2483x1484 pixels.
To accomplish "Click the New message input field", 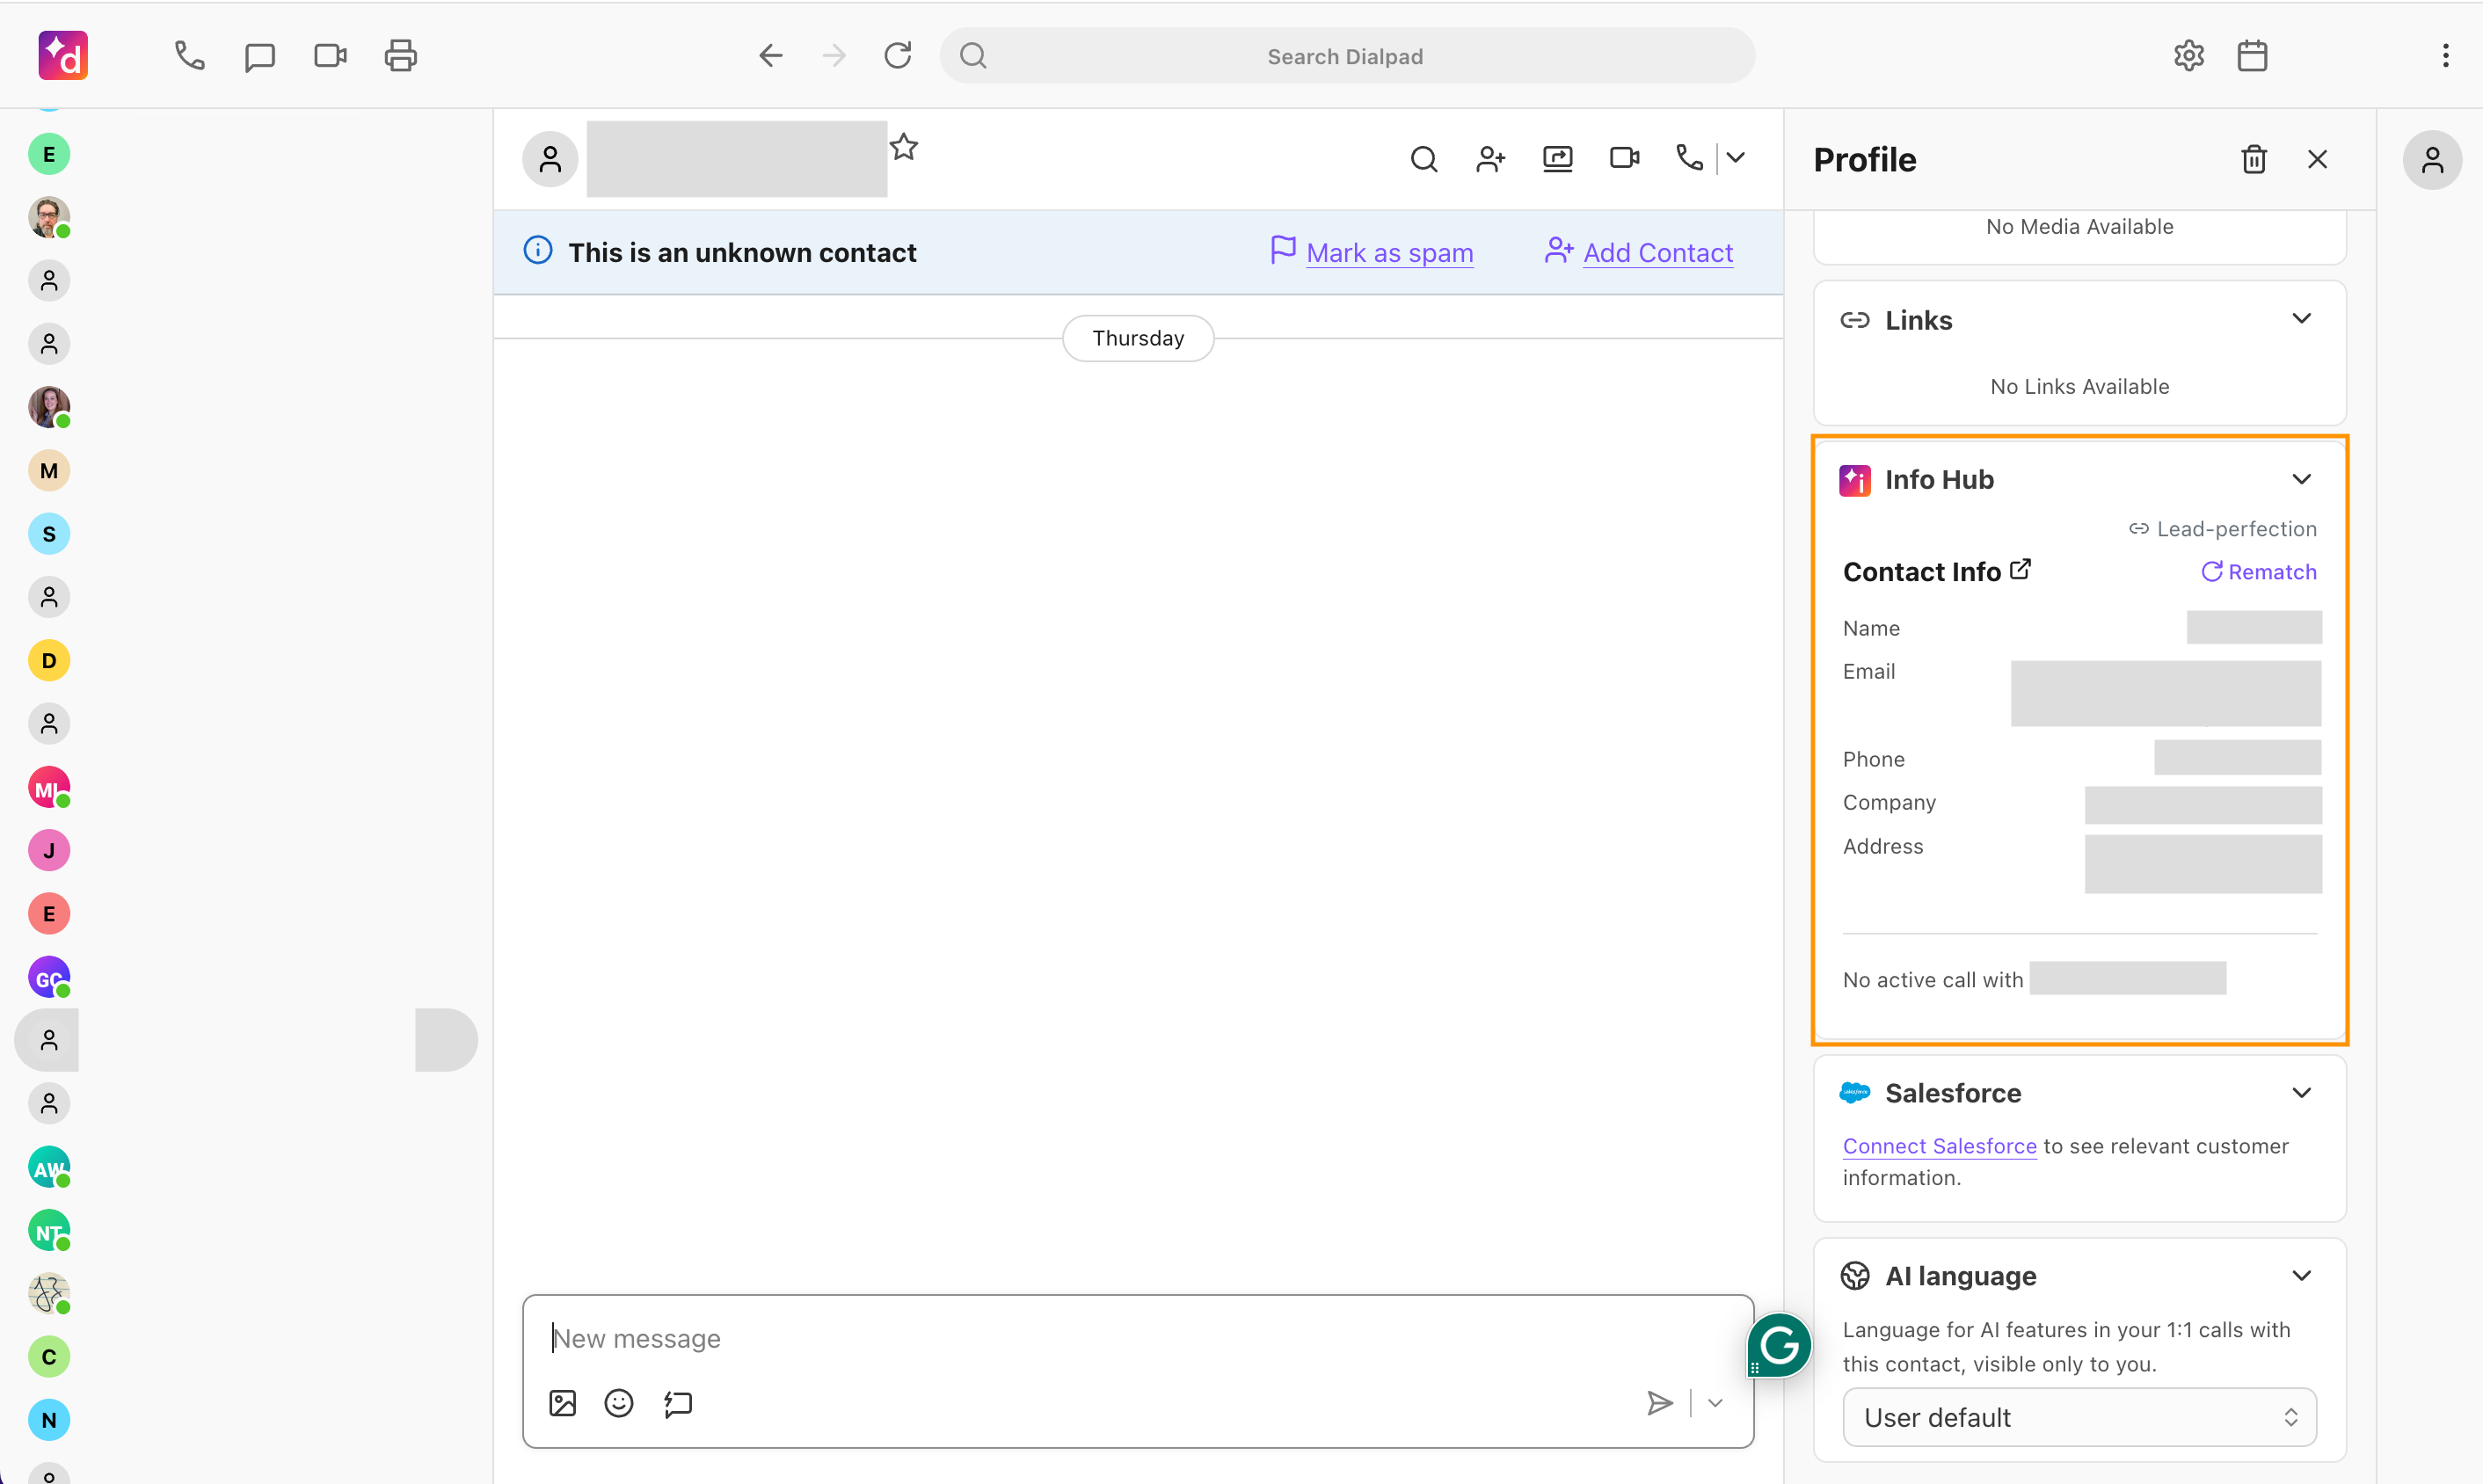I will [1138, 1338].
